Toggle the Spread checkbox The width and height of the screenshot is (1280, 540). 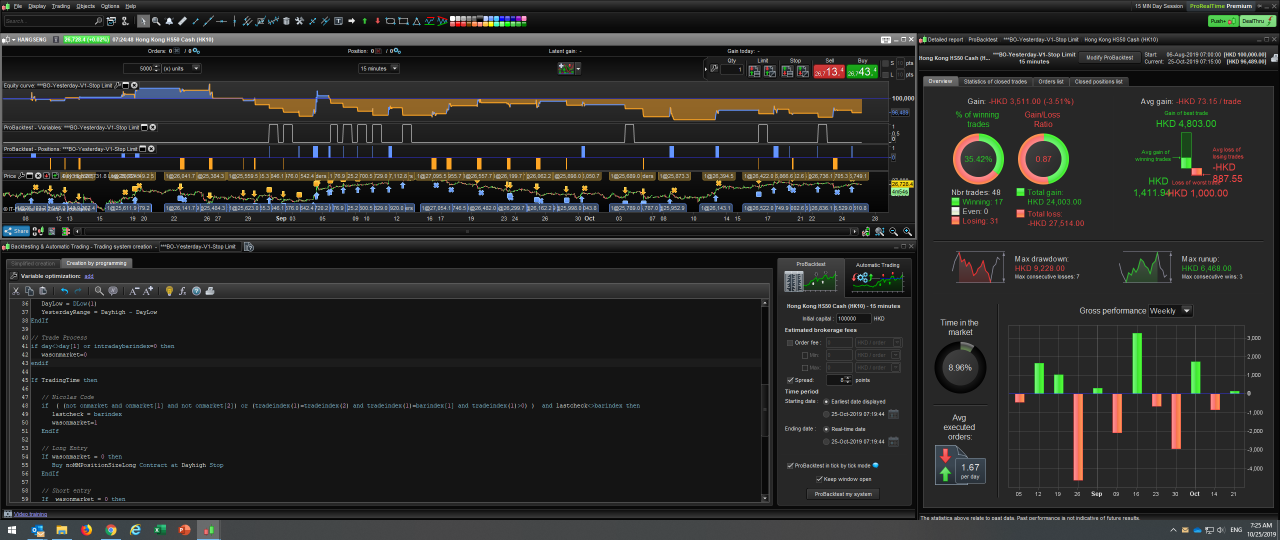tap(790, 380)
